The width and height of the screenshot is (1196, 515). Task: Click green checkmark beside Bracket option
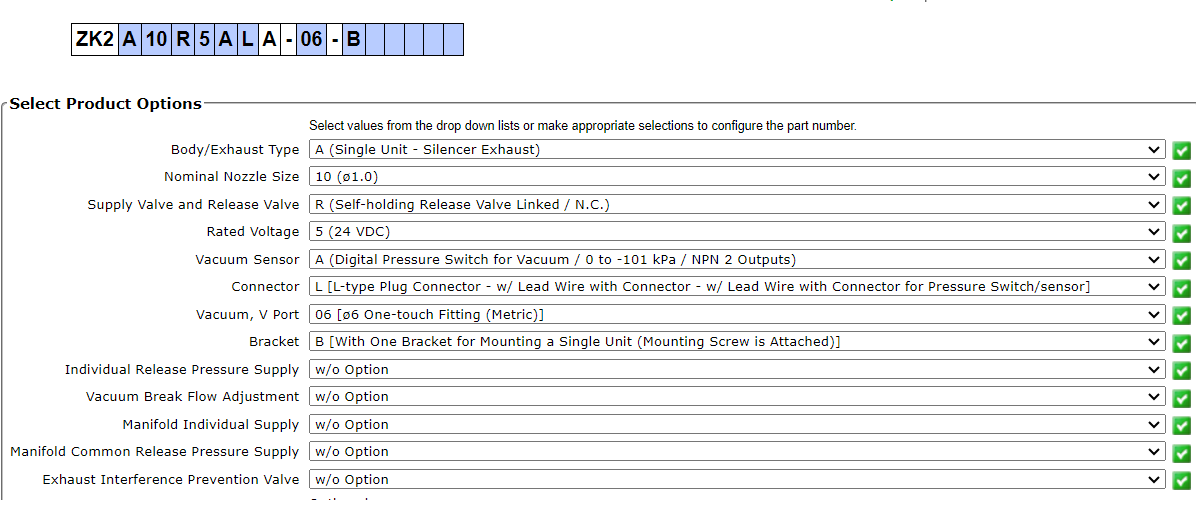click(x=1181, y=343)
